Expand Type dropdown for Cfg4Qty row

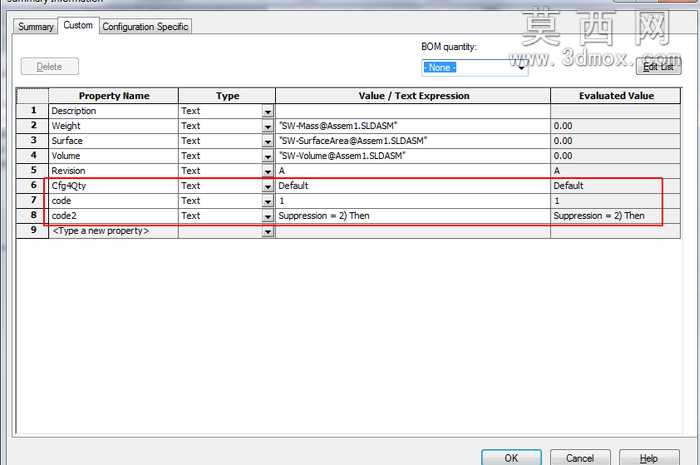click(268, 187)
